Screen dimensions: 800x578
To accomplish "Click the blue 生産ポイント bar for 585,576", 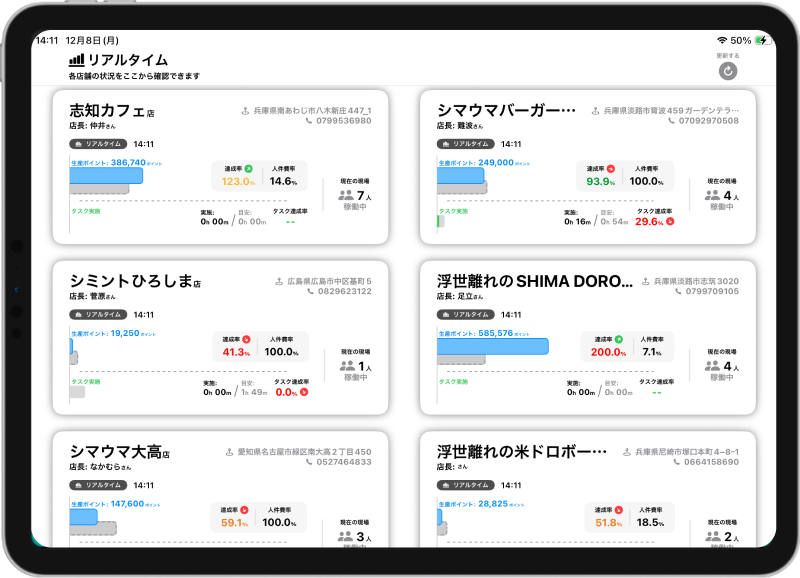I will (x=493, y=346).
